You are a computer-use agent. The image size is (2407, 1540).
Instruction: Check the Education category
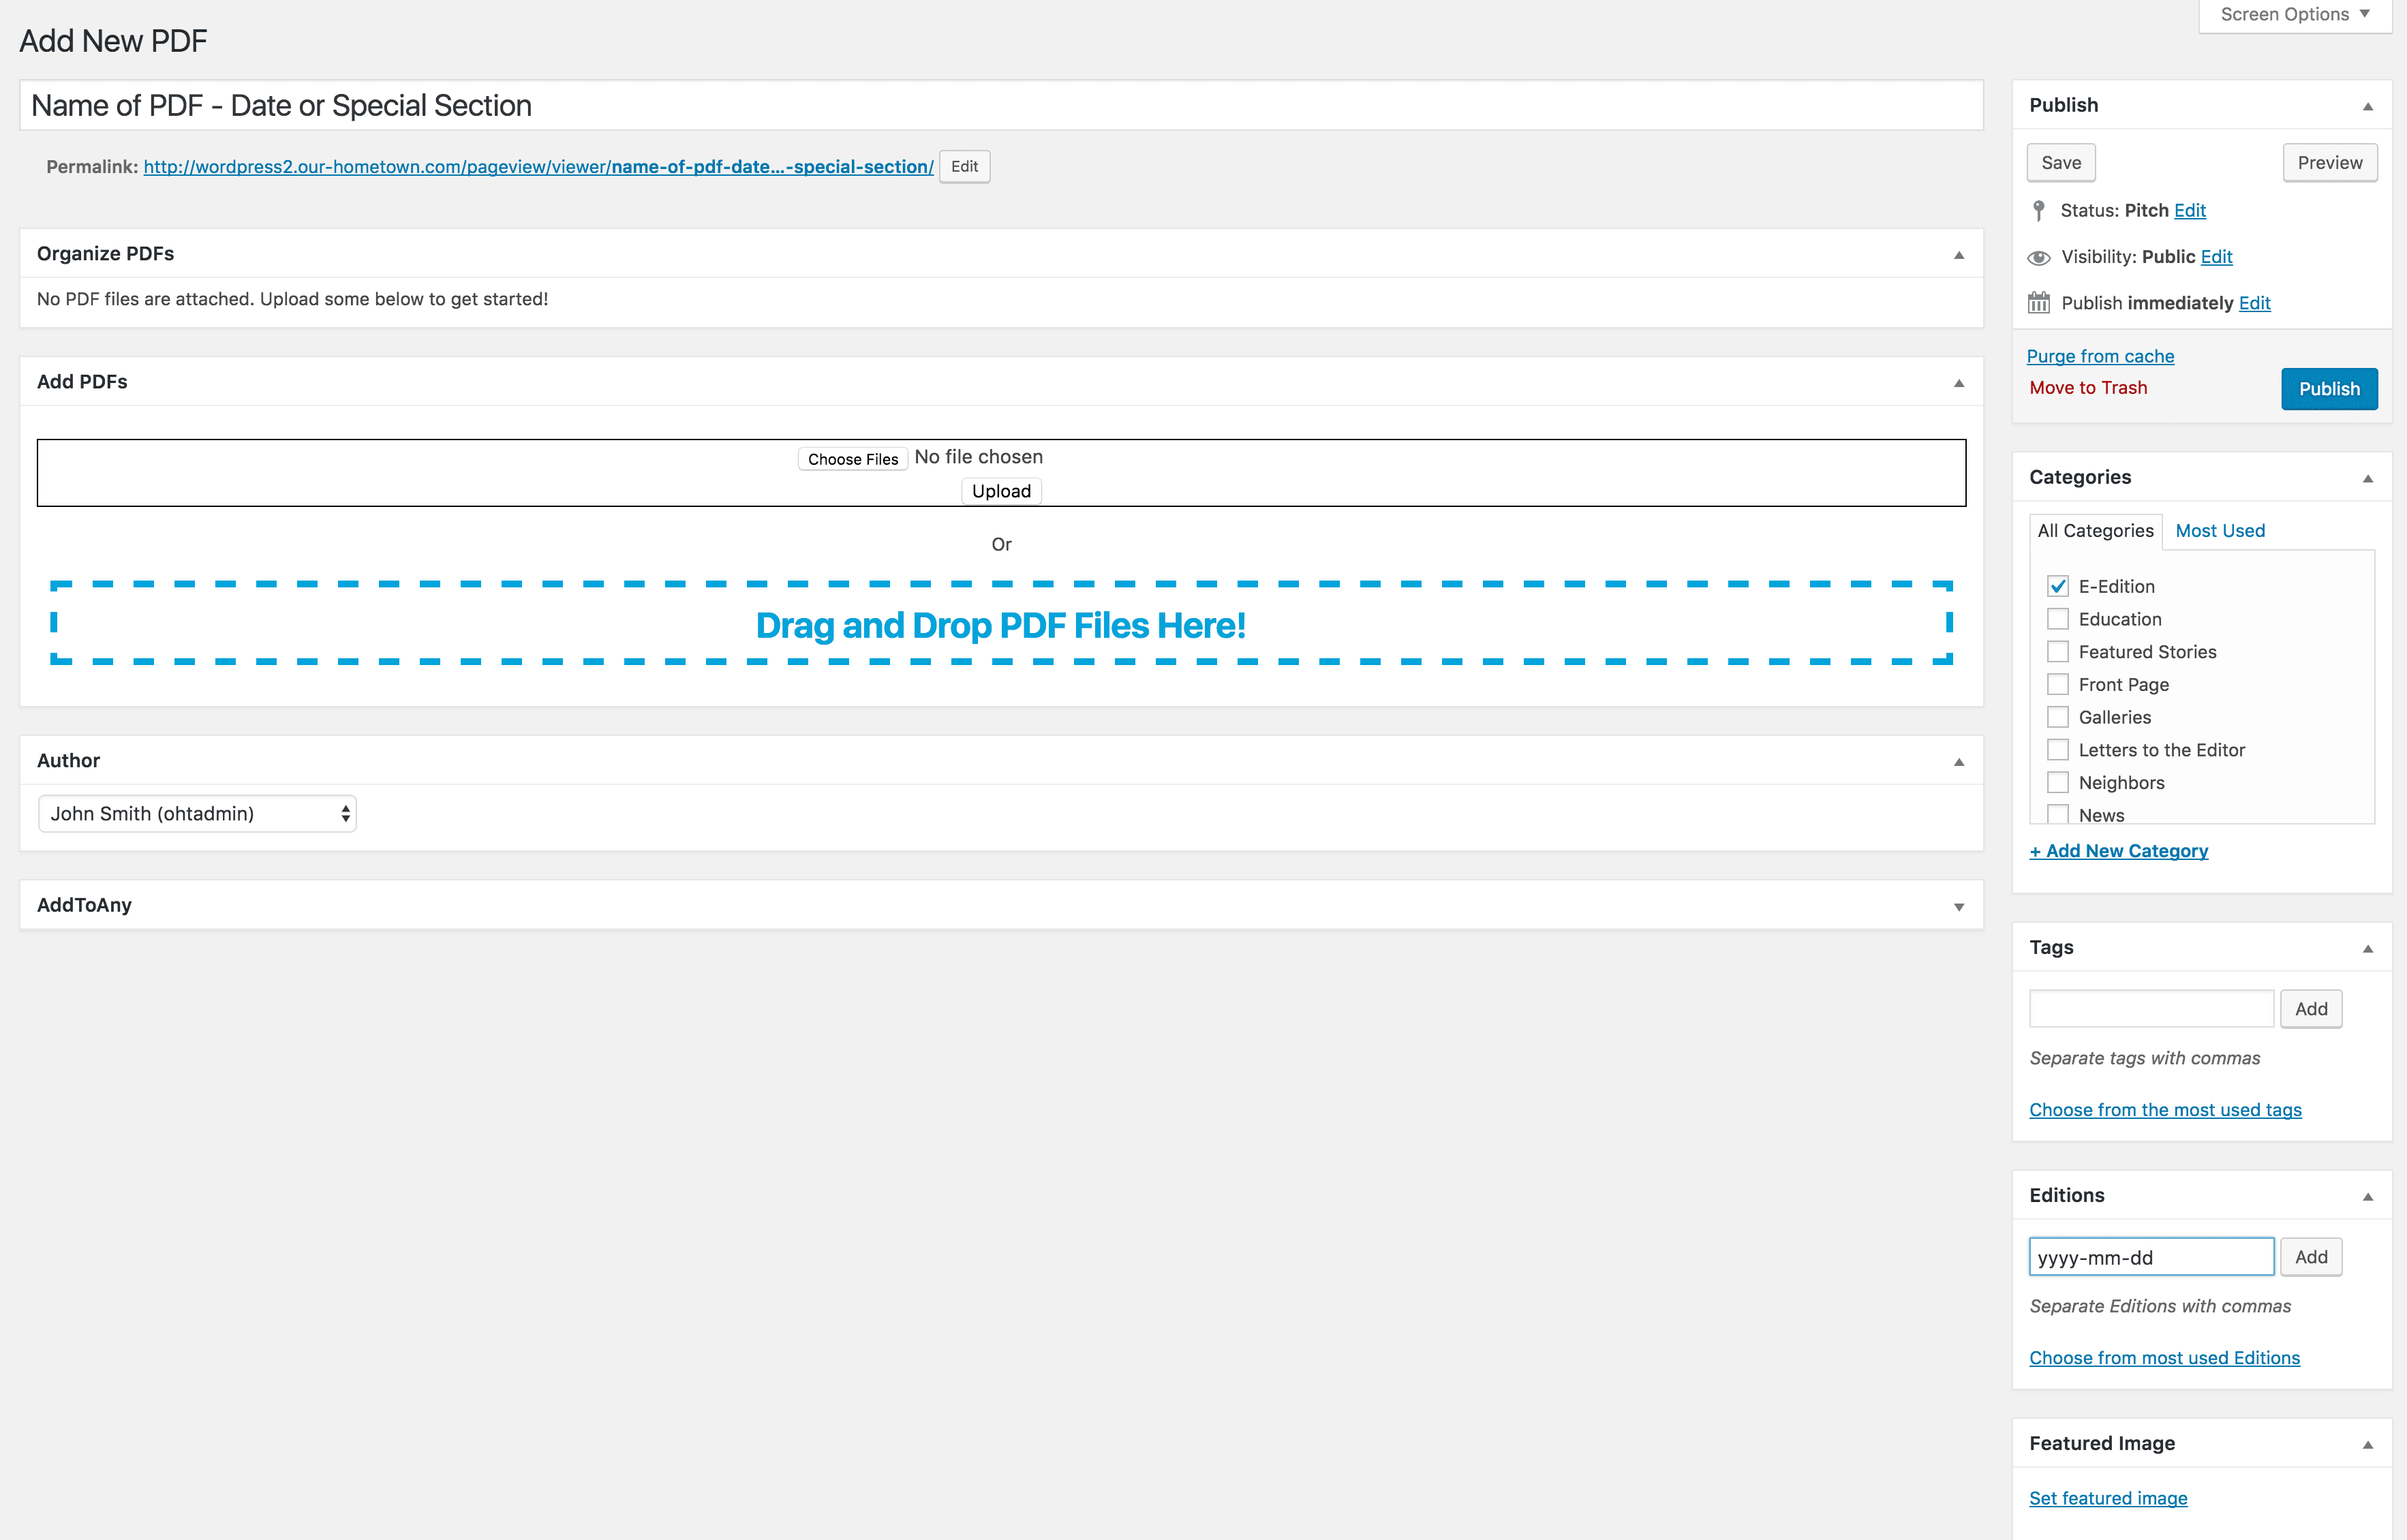pyautogui.click(x=2057, y=619)
